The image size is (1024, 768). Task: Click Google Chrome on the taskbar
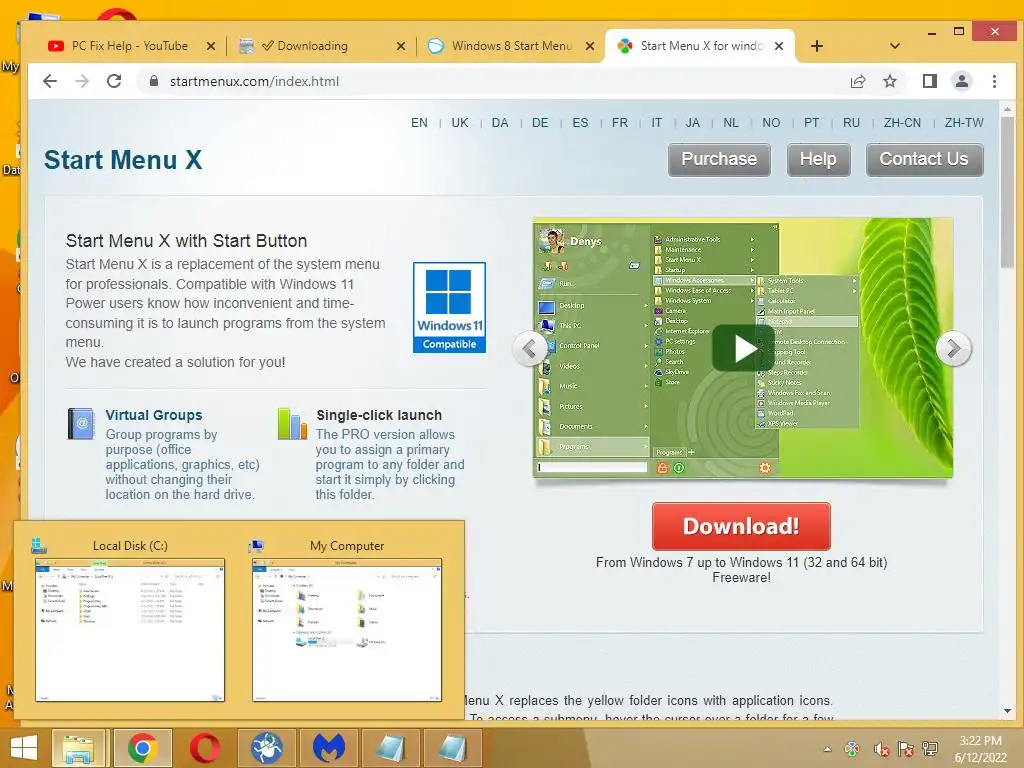click(142, 748)
